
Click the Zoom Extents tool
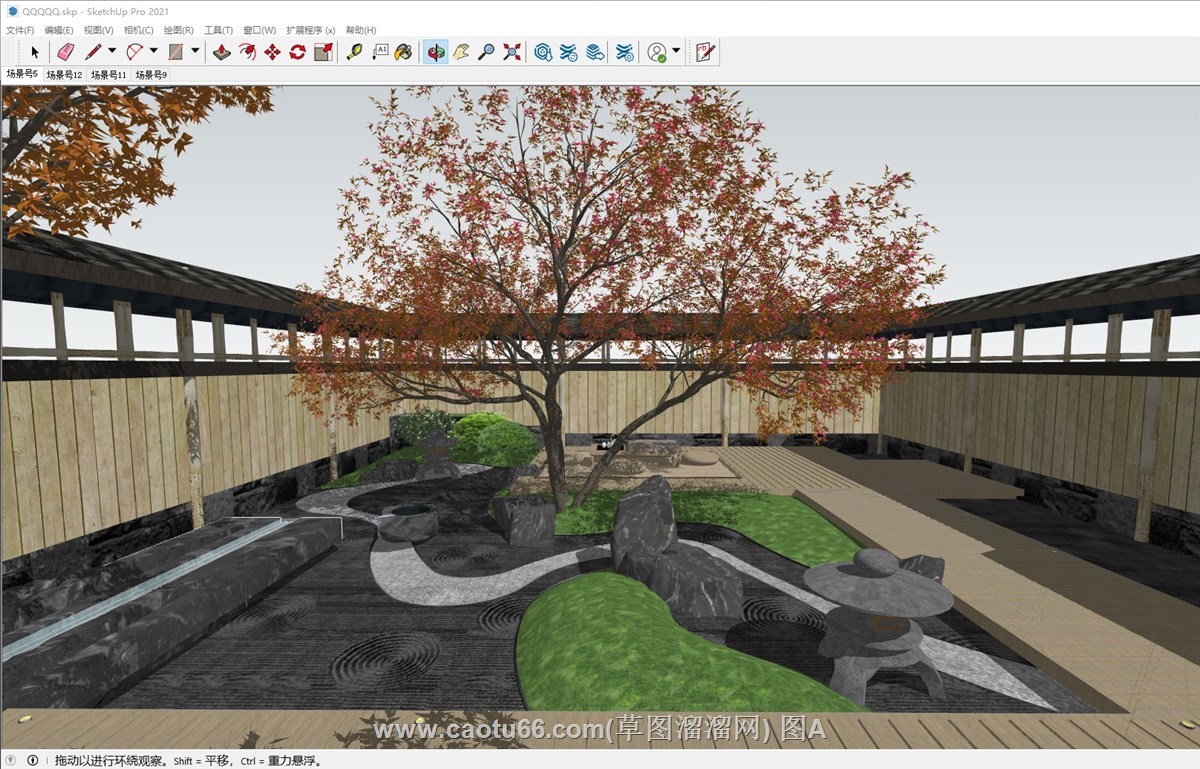coord(512,52)
